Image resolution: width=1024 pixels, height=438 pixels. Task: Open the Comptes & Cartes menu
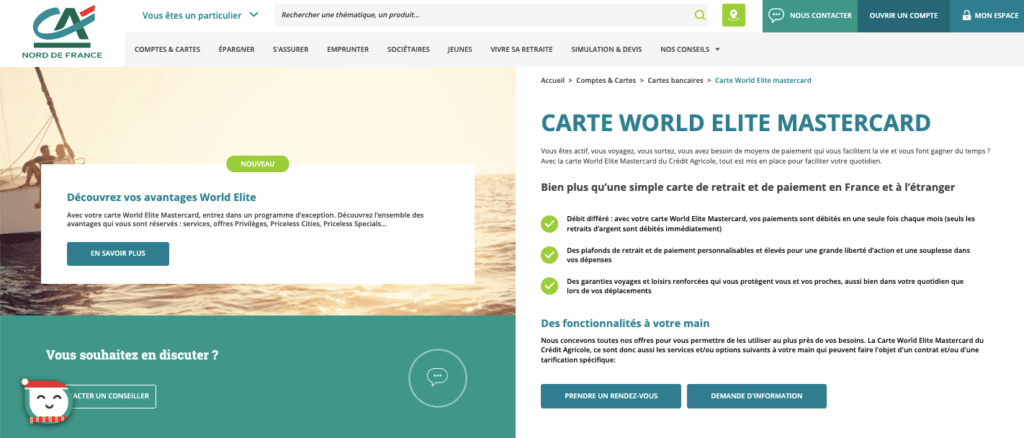pos(165,49)
